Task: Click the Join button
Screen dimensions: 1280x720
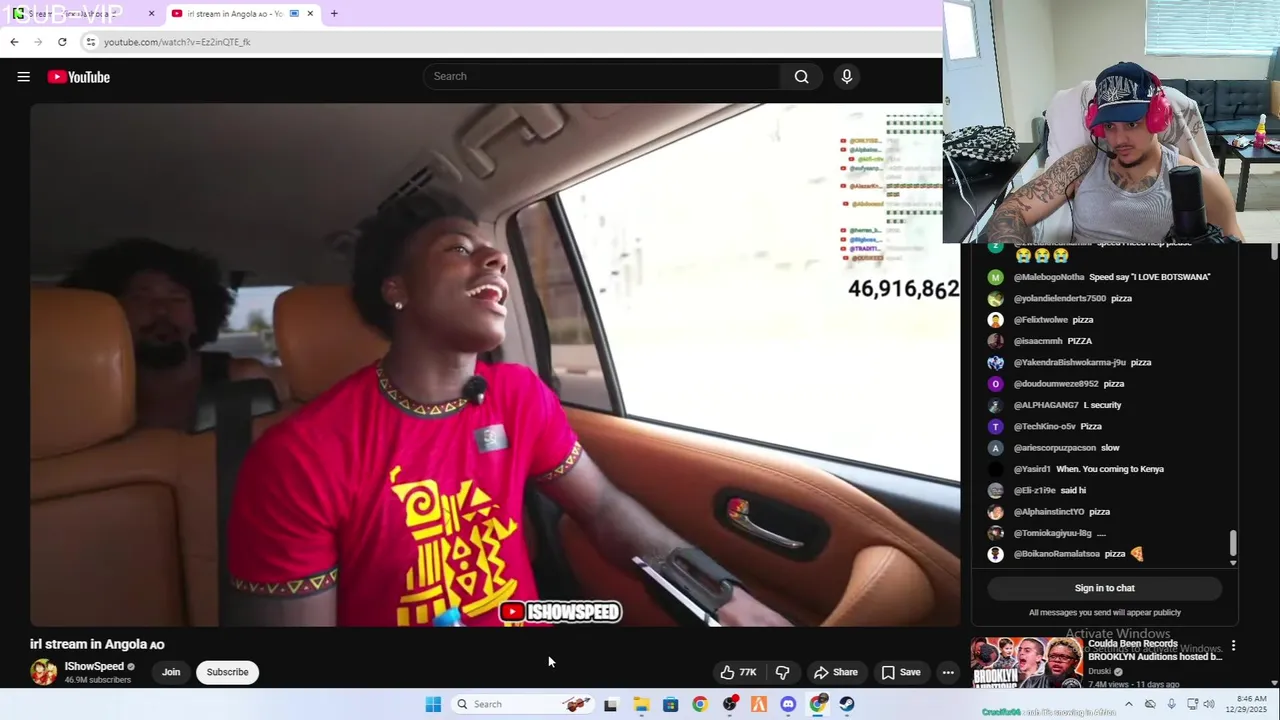Action: 171,672
